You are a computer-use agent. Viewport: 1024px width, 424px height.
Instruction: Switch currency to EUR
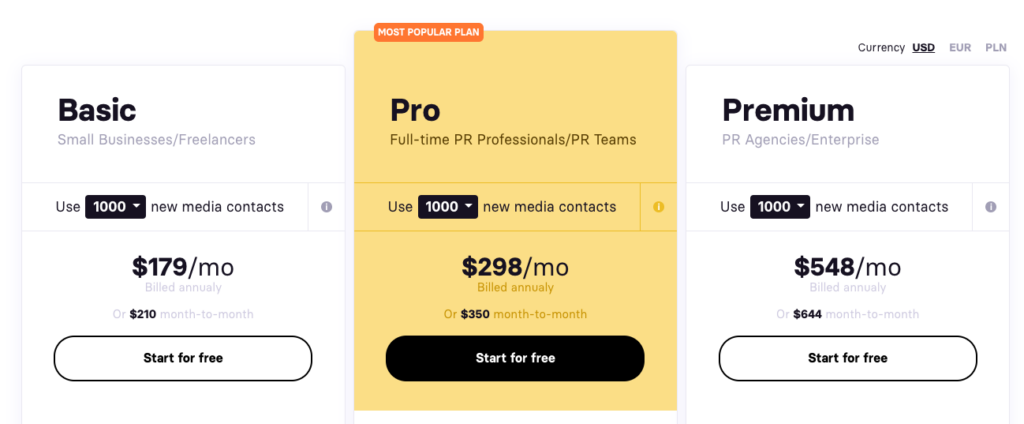coord(960,47)
